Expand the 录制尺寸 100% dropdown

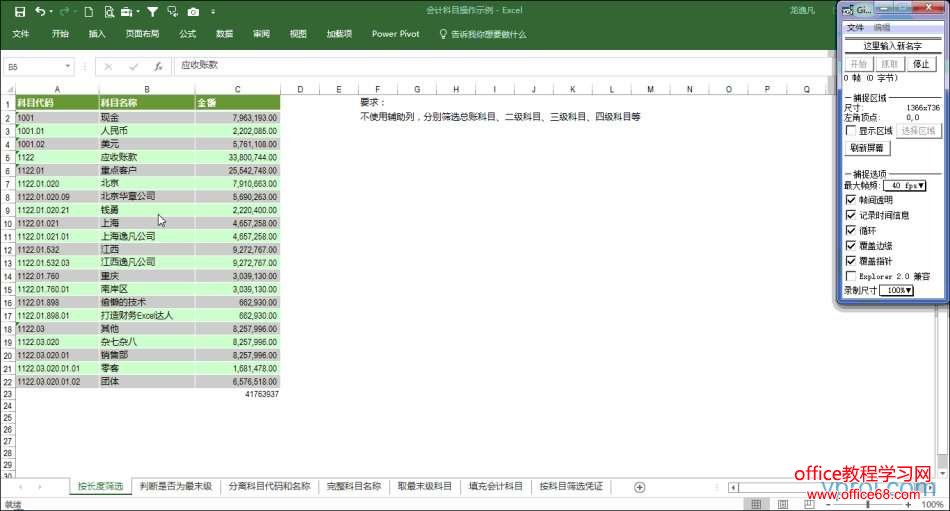tap(896, 290)
